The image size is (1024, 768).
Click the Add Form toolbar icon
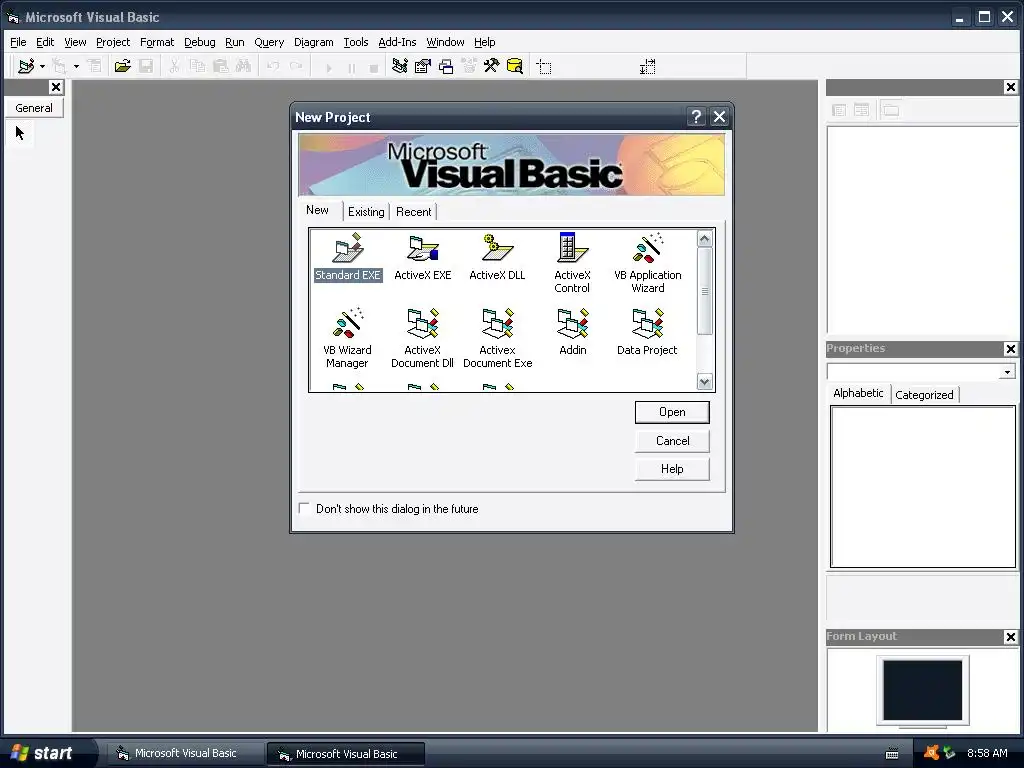(59, 66)
